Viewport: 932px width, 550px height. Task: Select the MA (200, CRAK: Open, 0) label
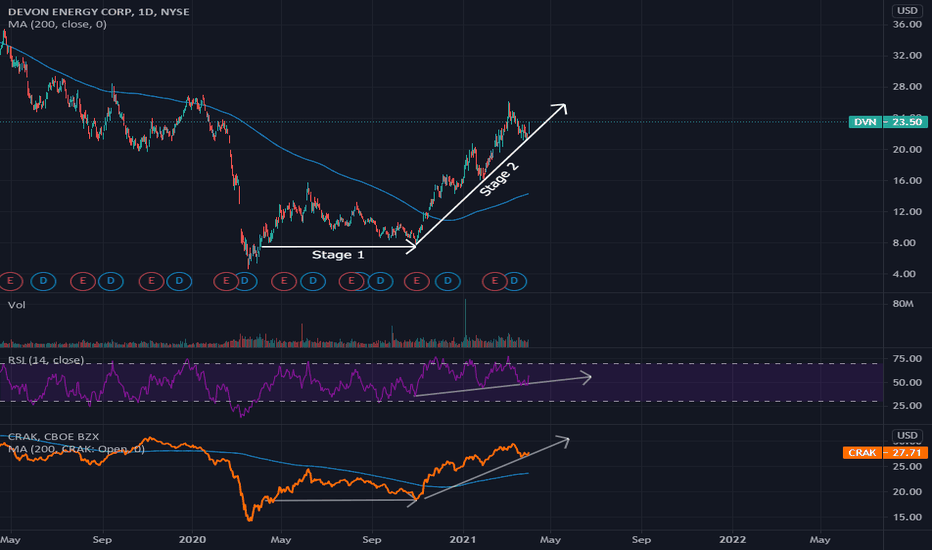76,449
